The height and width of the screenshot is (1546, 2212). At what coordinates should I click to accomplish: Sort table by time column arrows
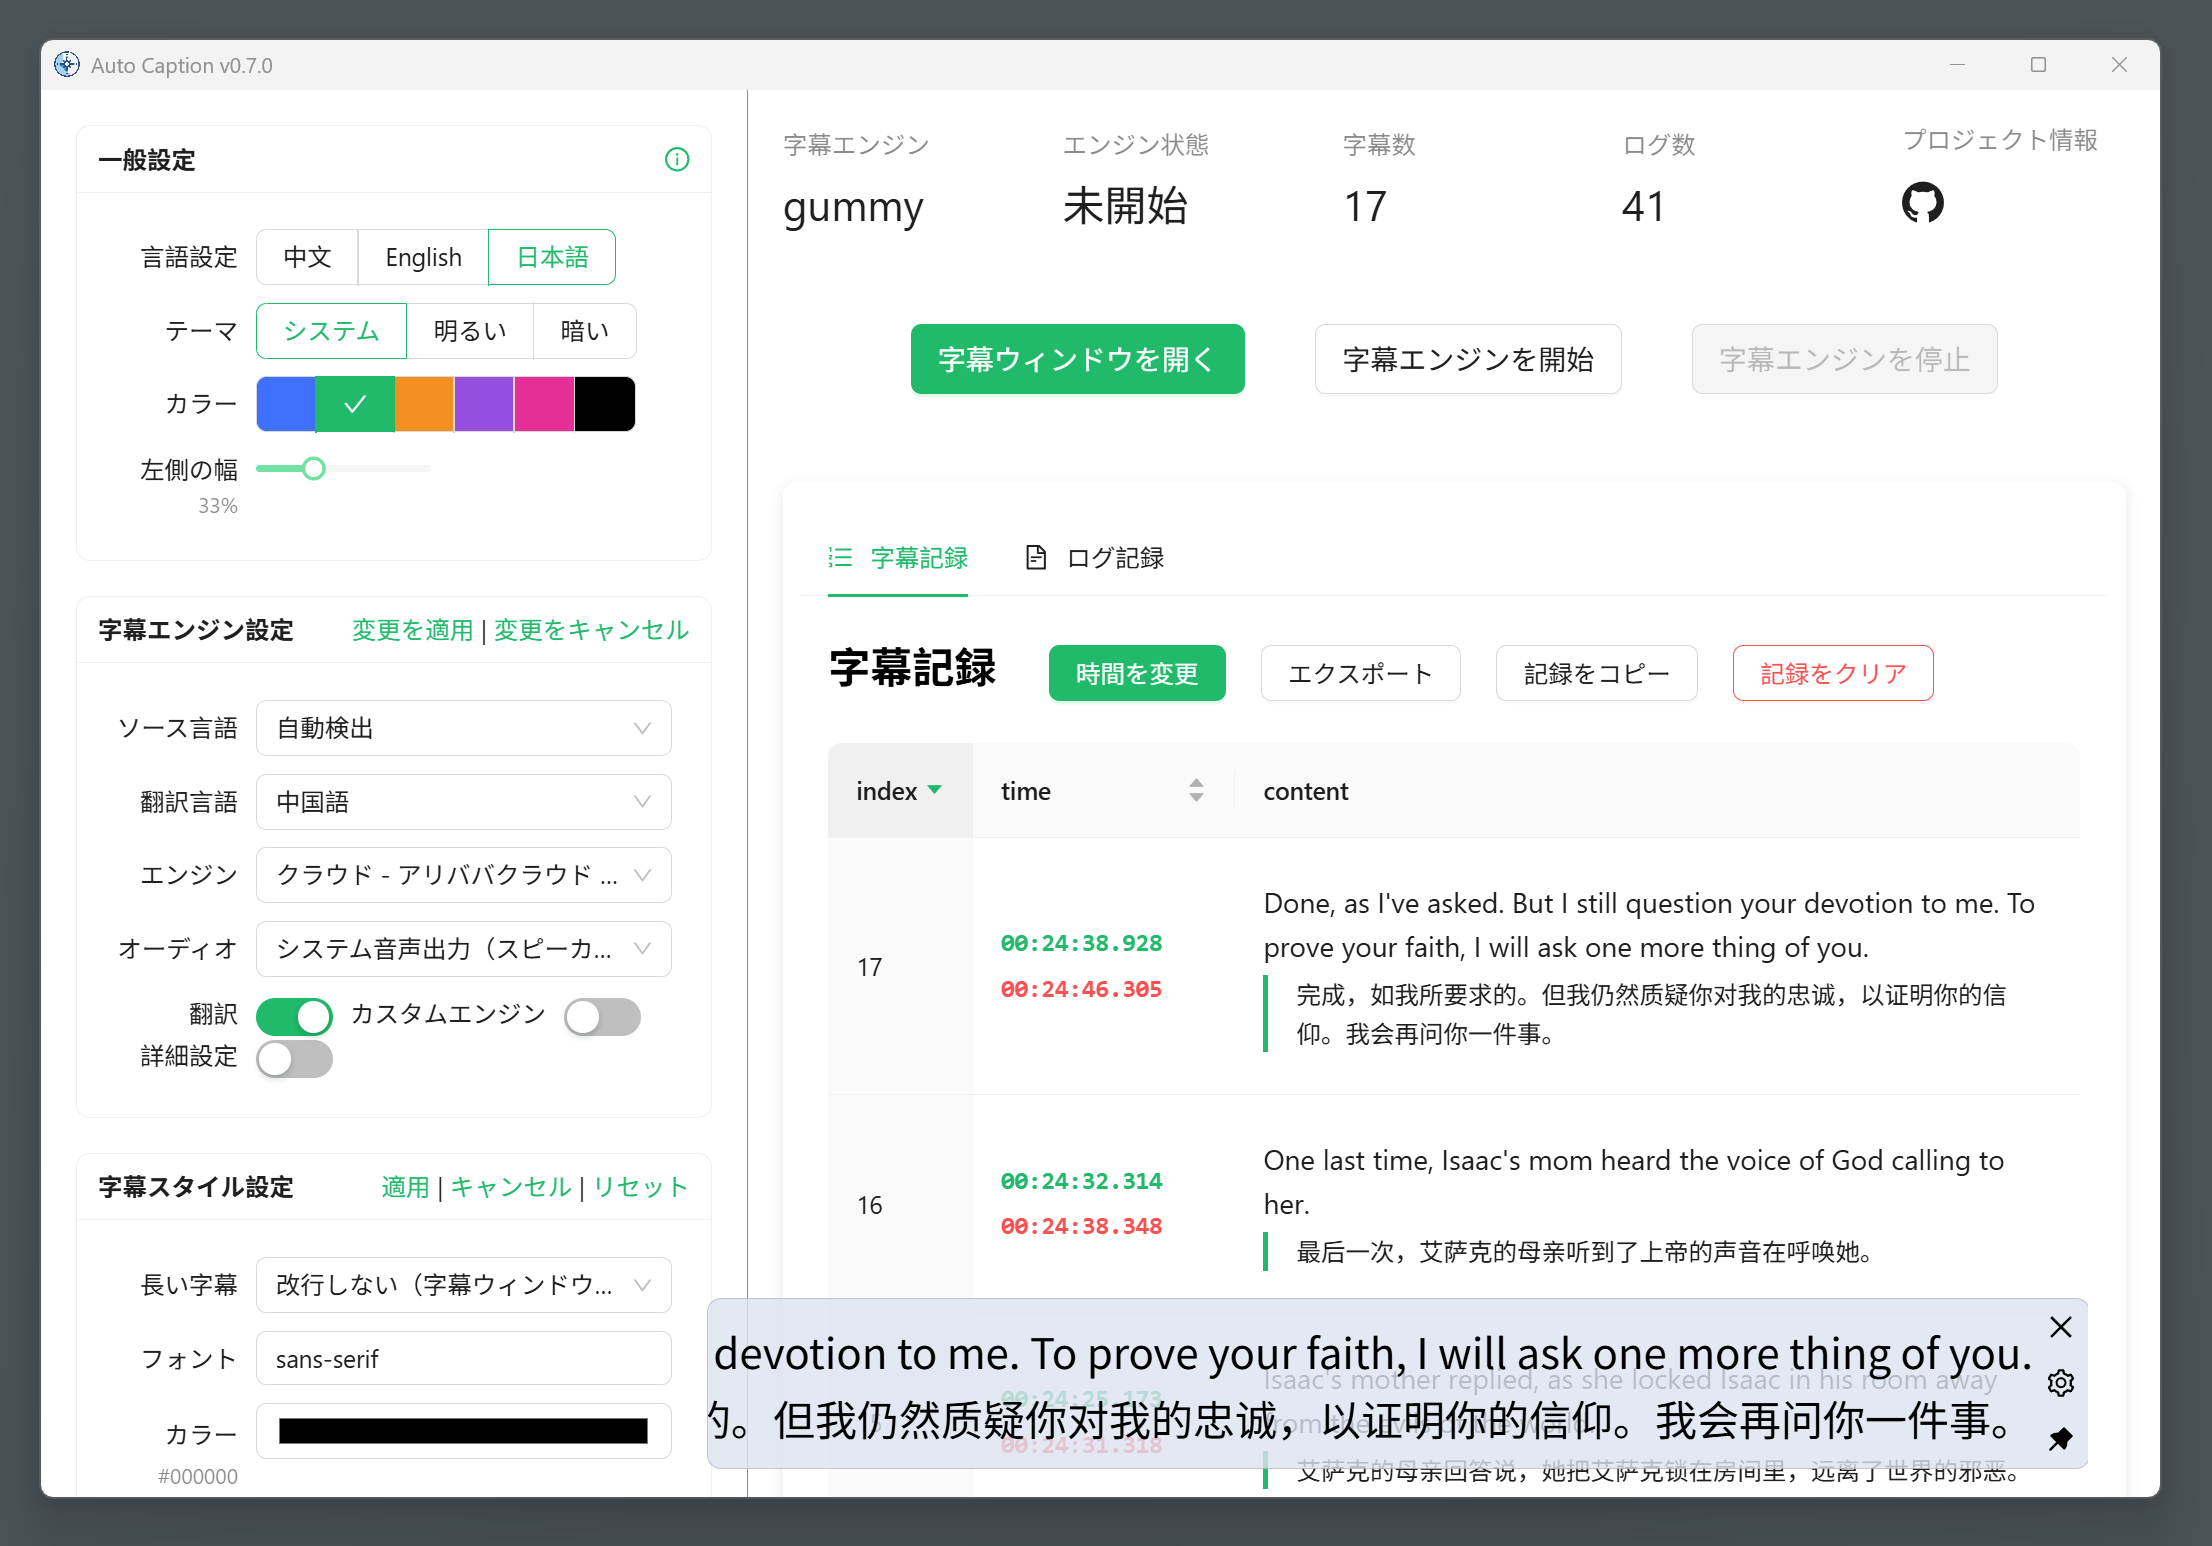tap(1196, 791)
